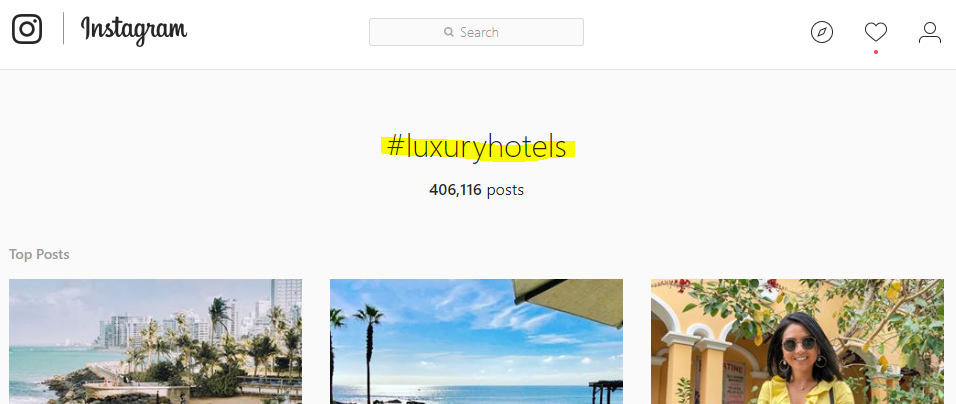The image size is (956, 404).
Task: Click the Top Posts section label
Action: click(39, 254)
